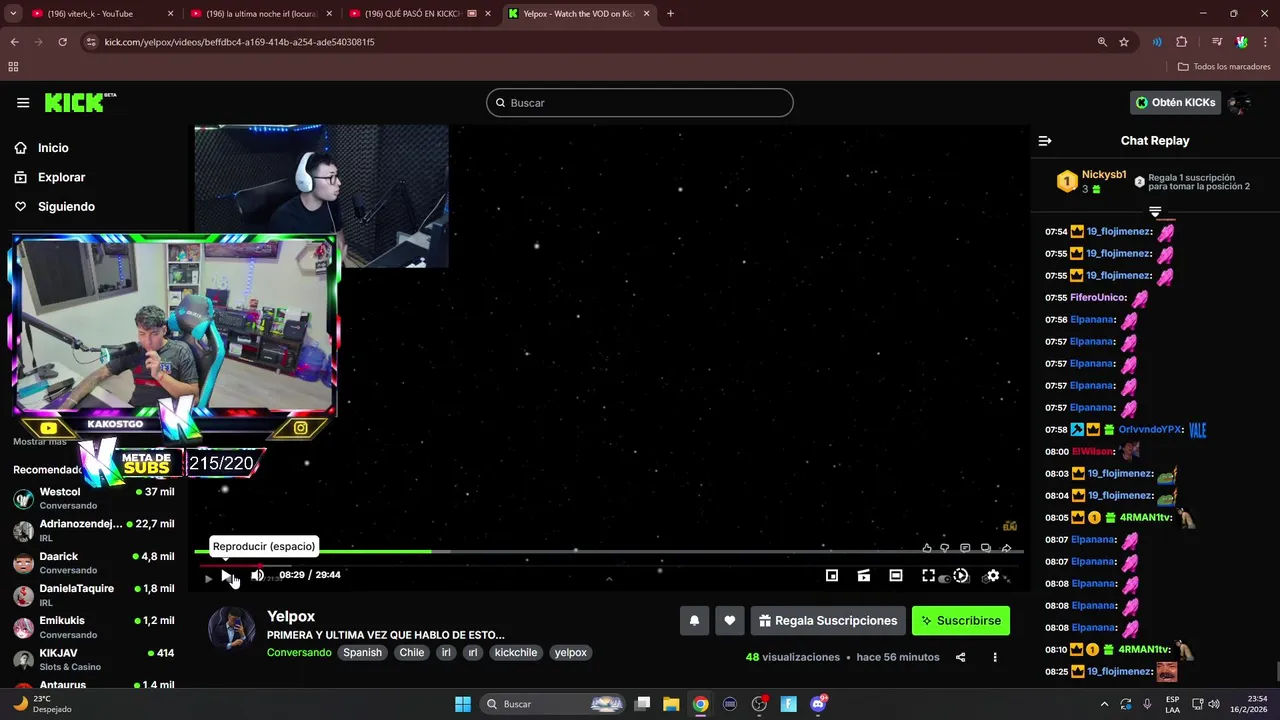Click the KICK logo
Viewport: 1280px width, 720px height.
tap(80, 102)
